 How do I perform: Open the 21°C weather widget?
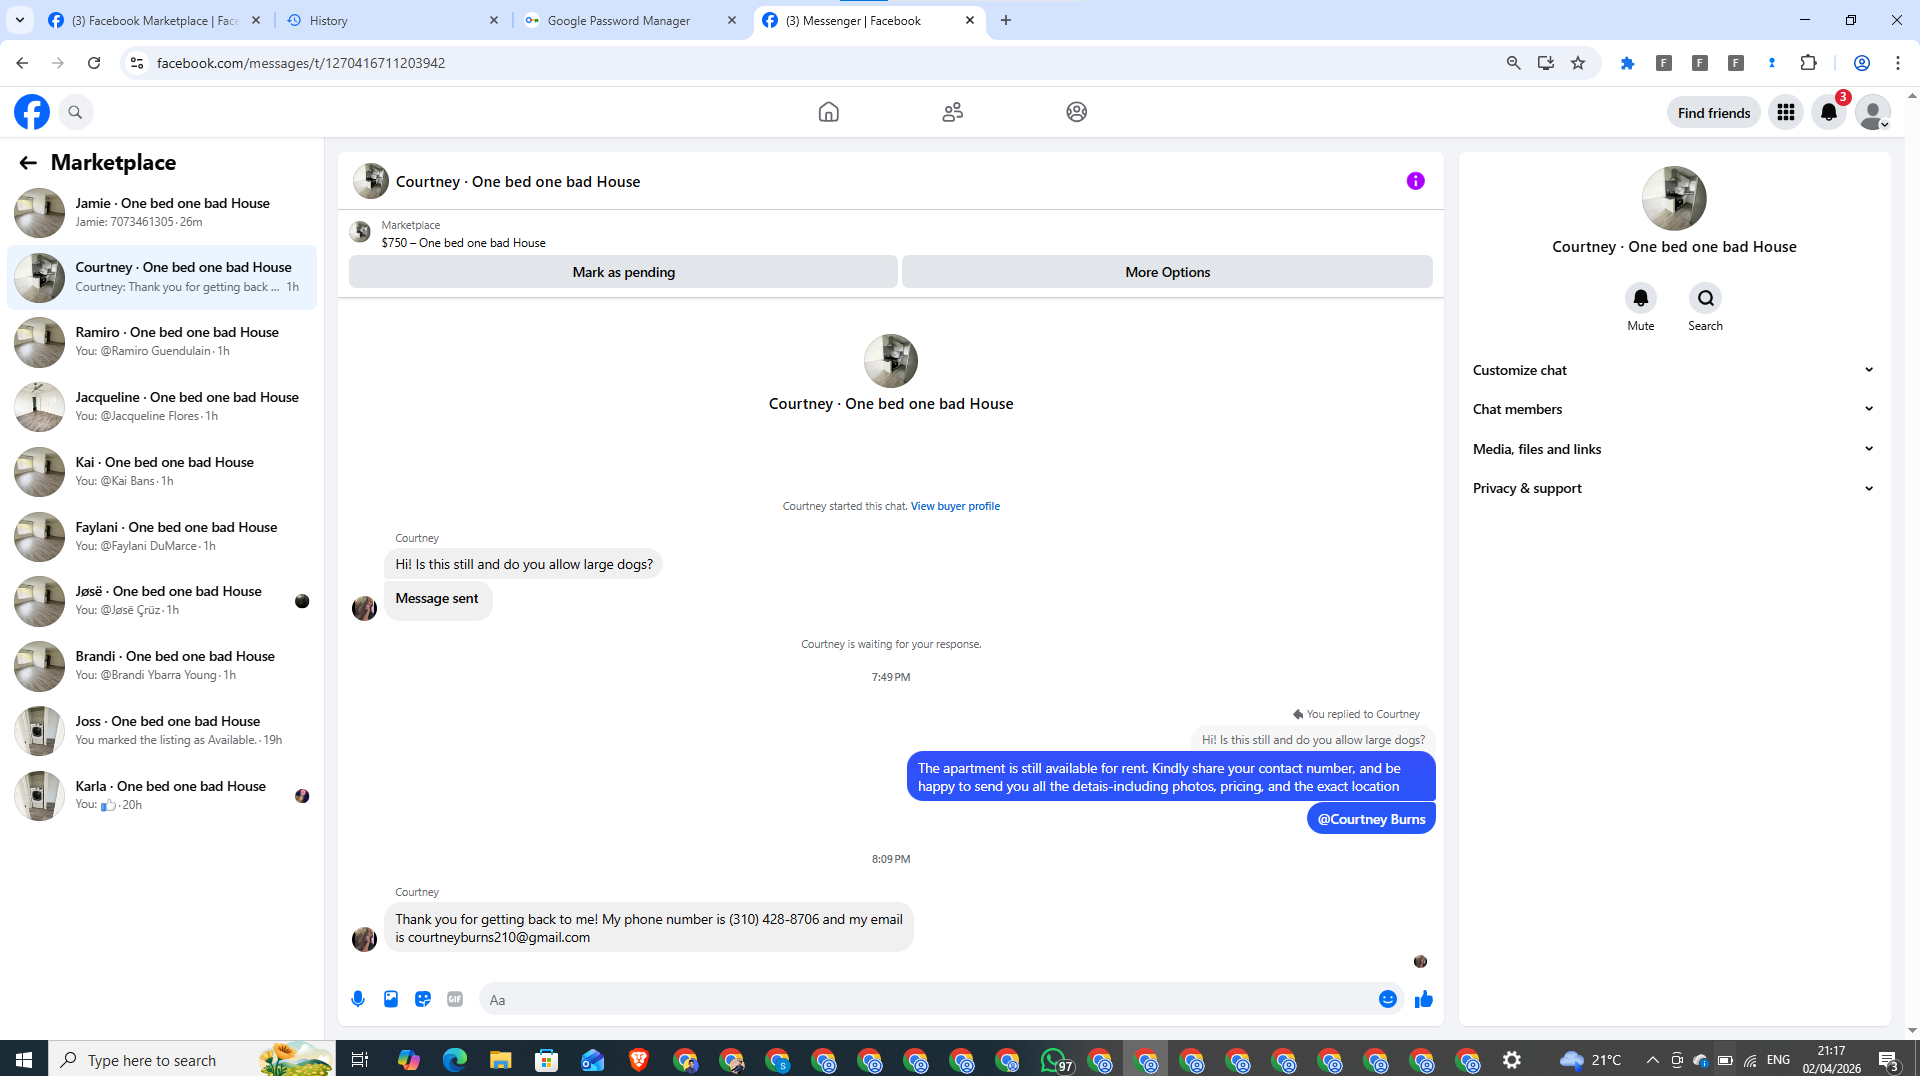click(x=1590, y=1060)
